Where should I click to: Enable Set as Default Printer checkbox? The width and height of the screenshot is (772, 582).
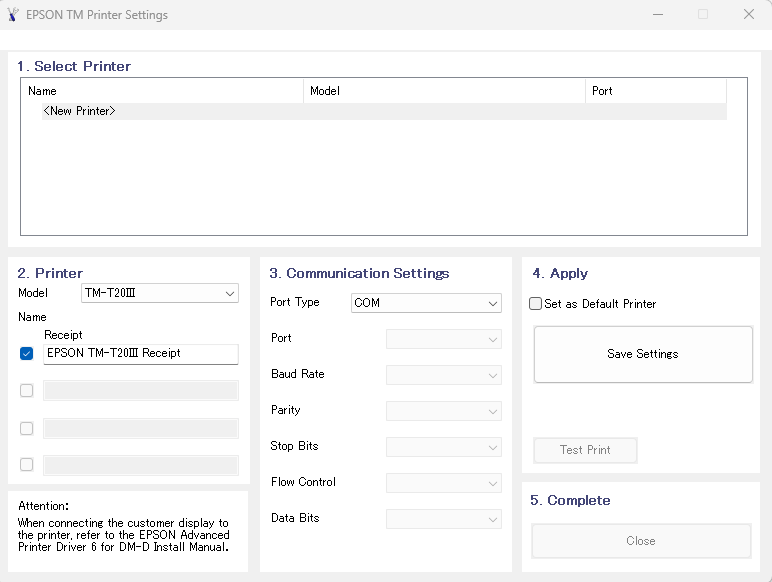(x=535, y=304)
